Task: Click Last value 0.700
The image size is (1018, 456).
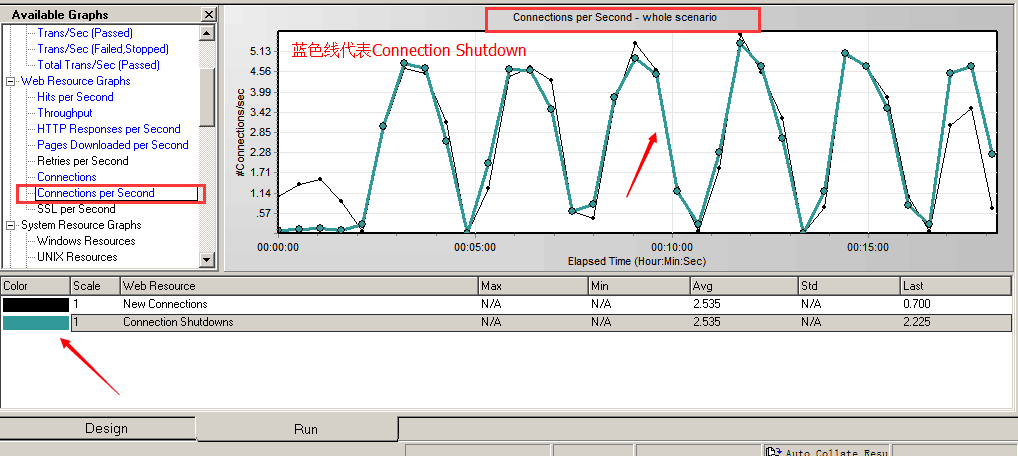Action: (916, 304)
